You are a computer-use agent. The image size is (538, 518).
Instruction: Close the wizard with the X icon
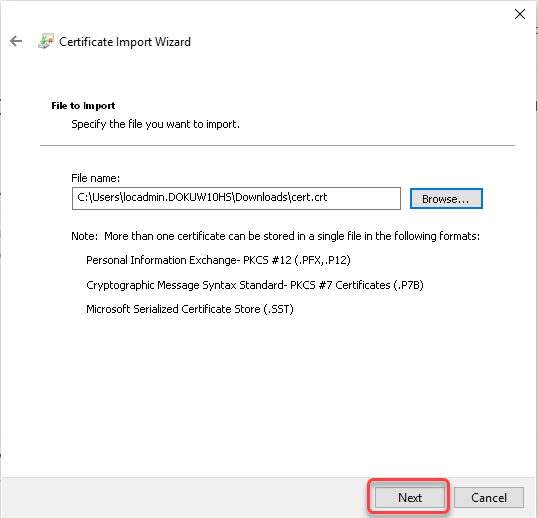520,14
